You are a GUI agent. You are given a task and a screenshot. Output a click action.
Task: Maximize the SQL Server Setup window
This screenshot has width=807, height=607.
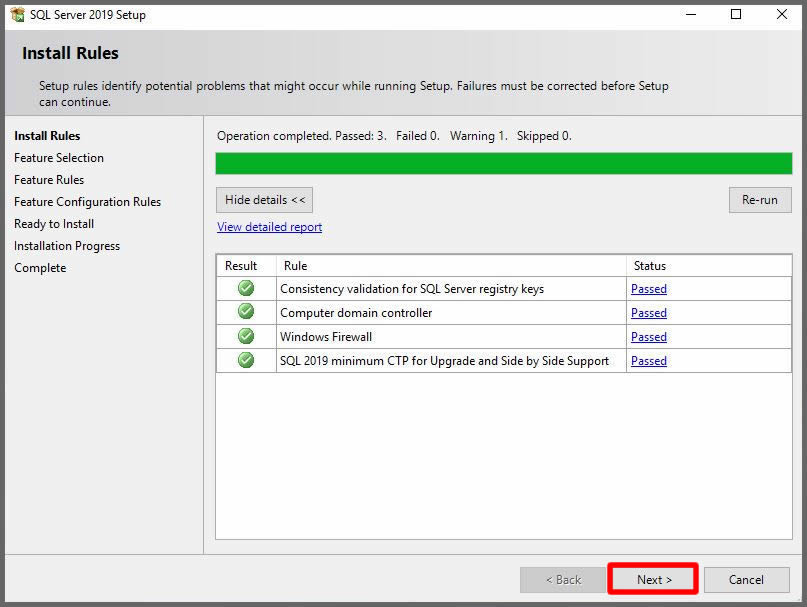[x=736, y=15]
